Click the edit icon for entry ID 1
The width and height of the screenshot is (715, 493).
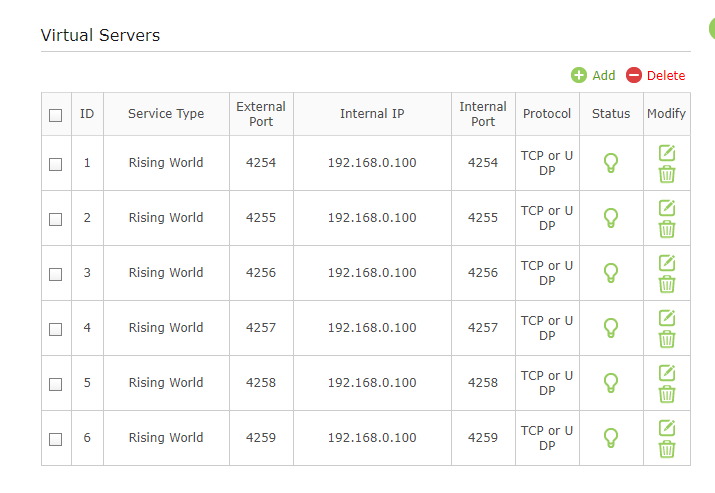667,152
